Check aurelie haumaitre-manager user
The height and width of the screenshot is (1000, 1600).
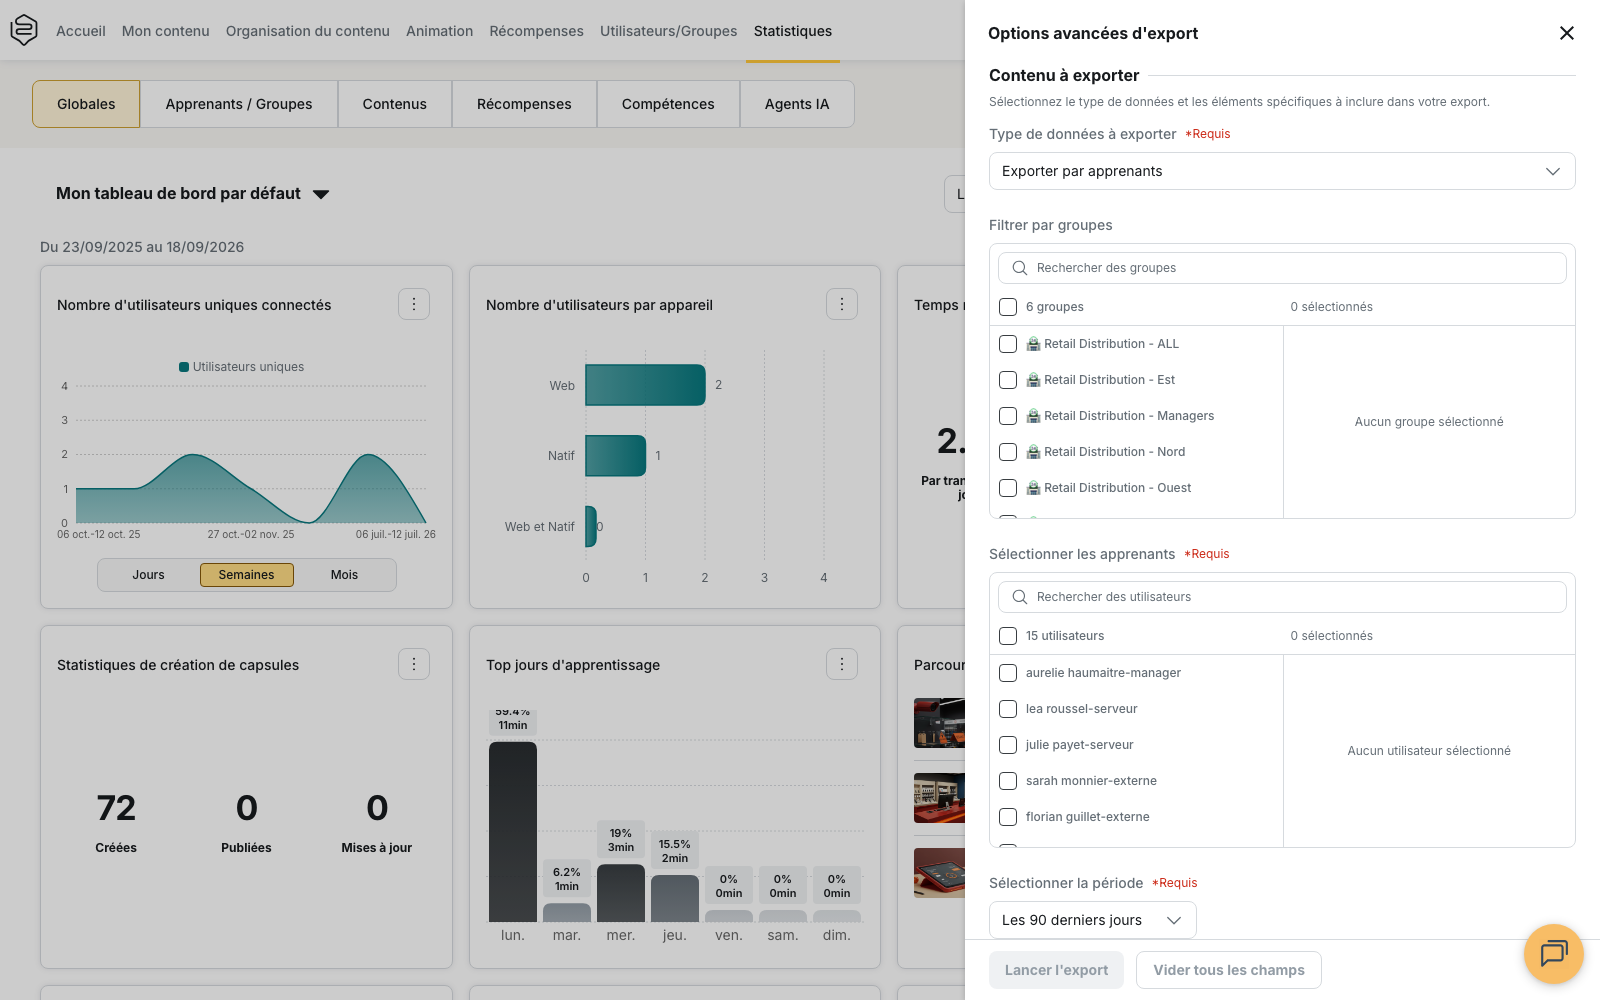1008,673
